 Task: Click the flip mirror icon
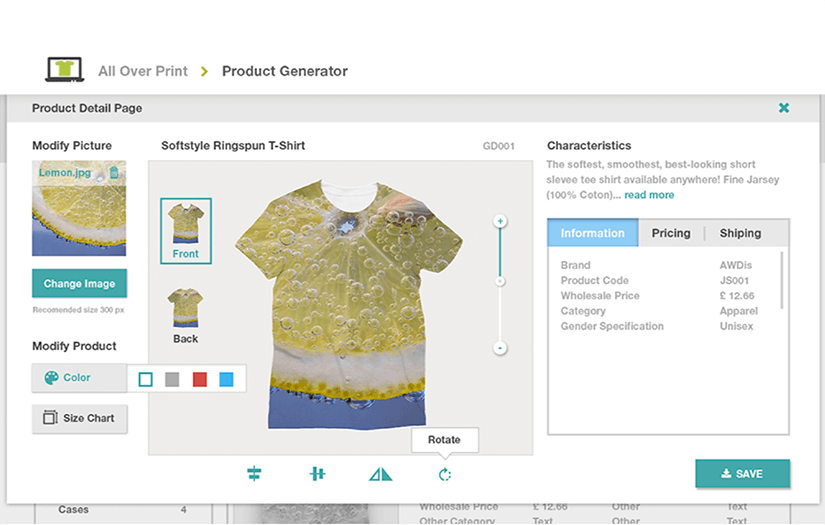point(380,474)
